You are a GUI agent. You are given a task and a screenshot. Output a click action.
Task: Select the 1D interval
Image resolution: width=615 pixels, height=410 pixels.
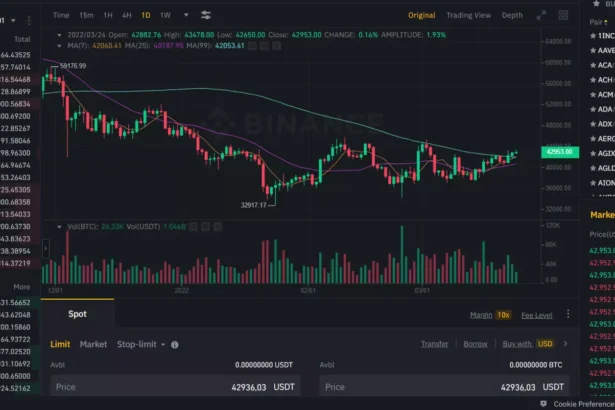point(146,15)
